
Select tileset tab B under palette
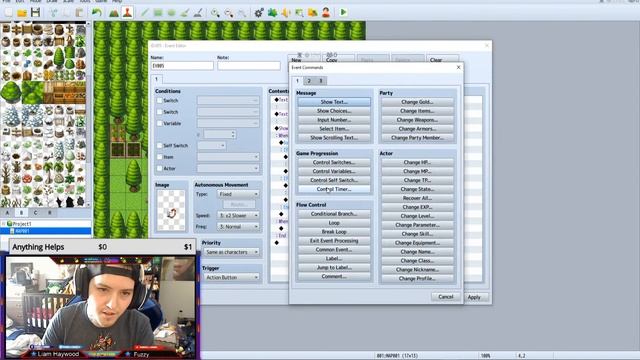[x=21, y=213]
